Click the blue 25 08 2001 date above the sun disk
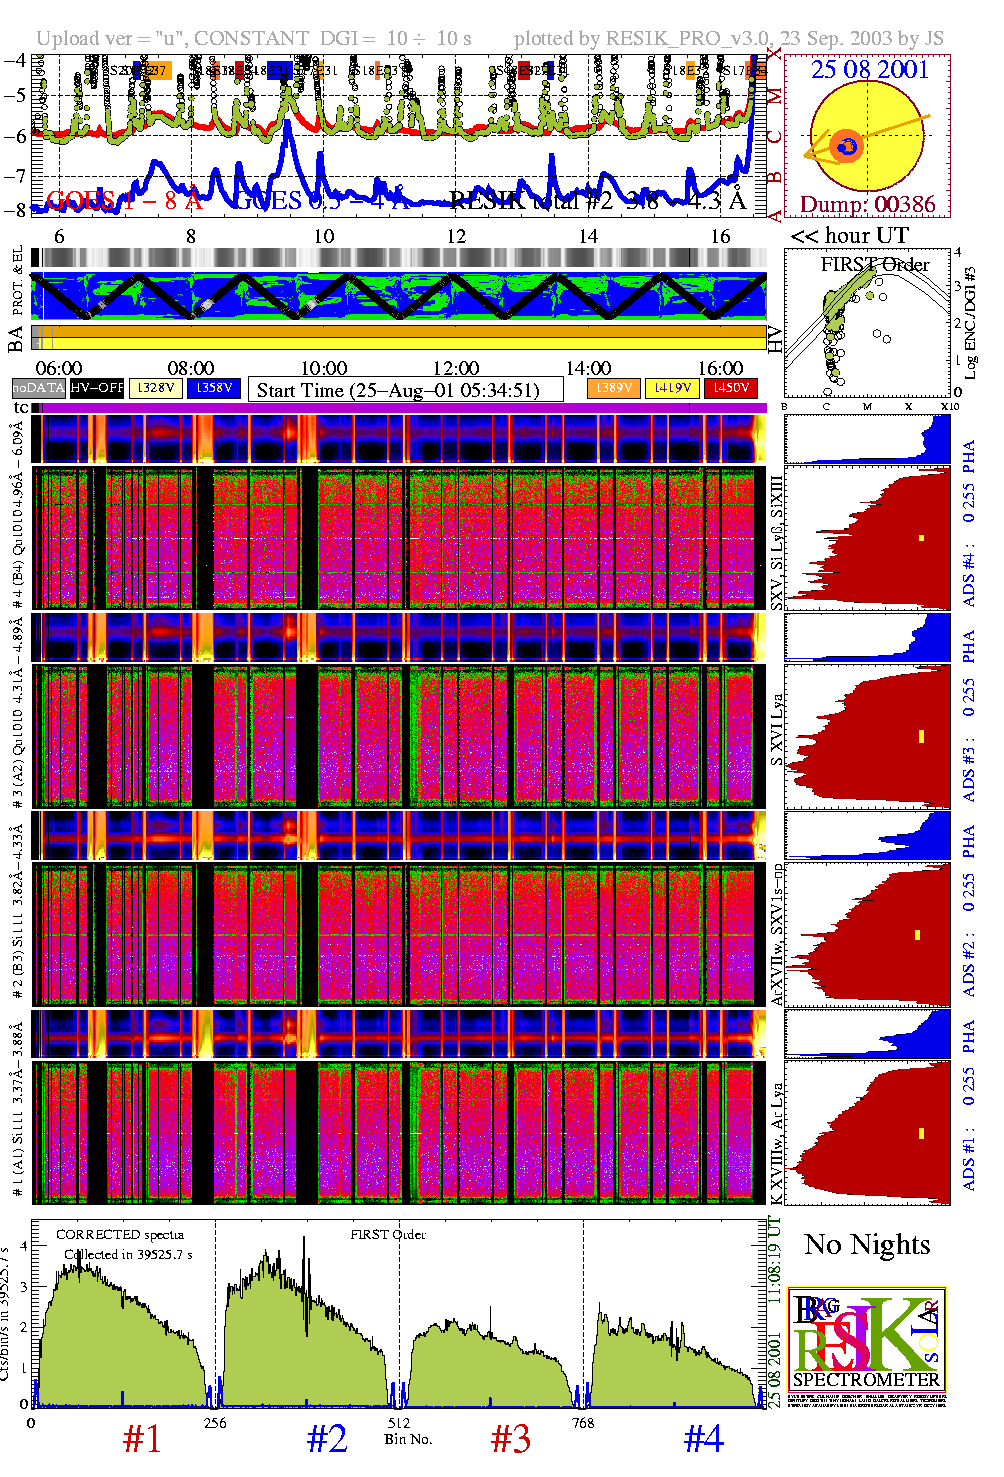 tap(869, 69)
